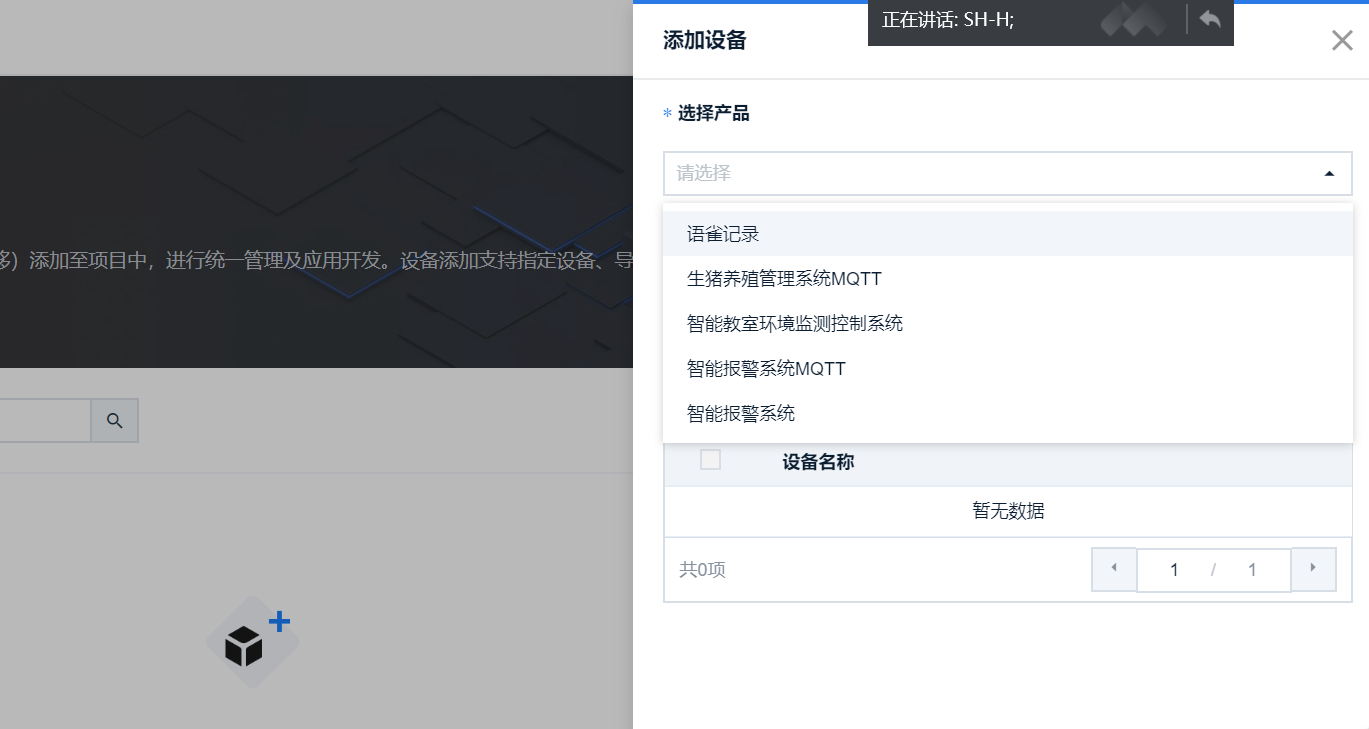
Task: Click the logo in speaking bar
Action: point(1134,20)
